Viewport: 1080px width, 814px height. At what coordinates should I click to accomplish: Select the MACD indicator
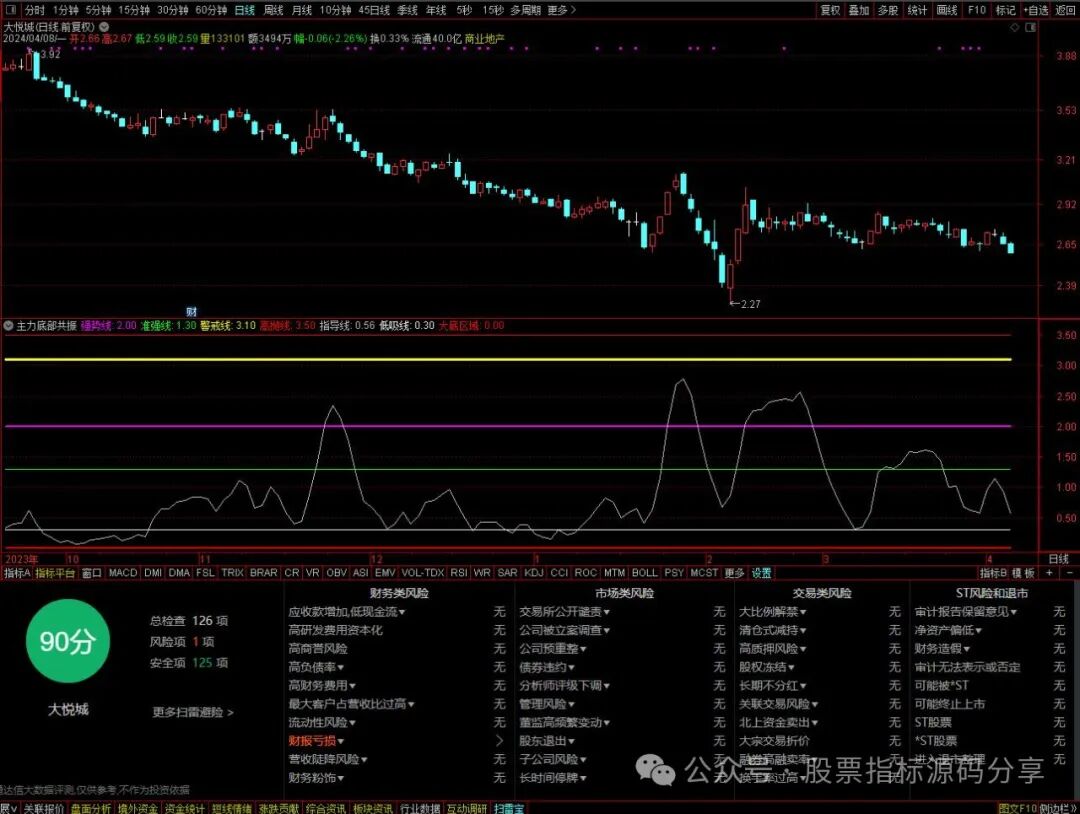[123, 572]
